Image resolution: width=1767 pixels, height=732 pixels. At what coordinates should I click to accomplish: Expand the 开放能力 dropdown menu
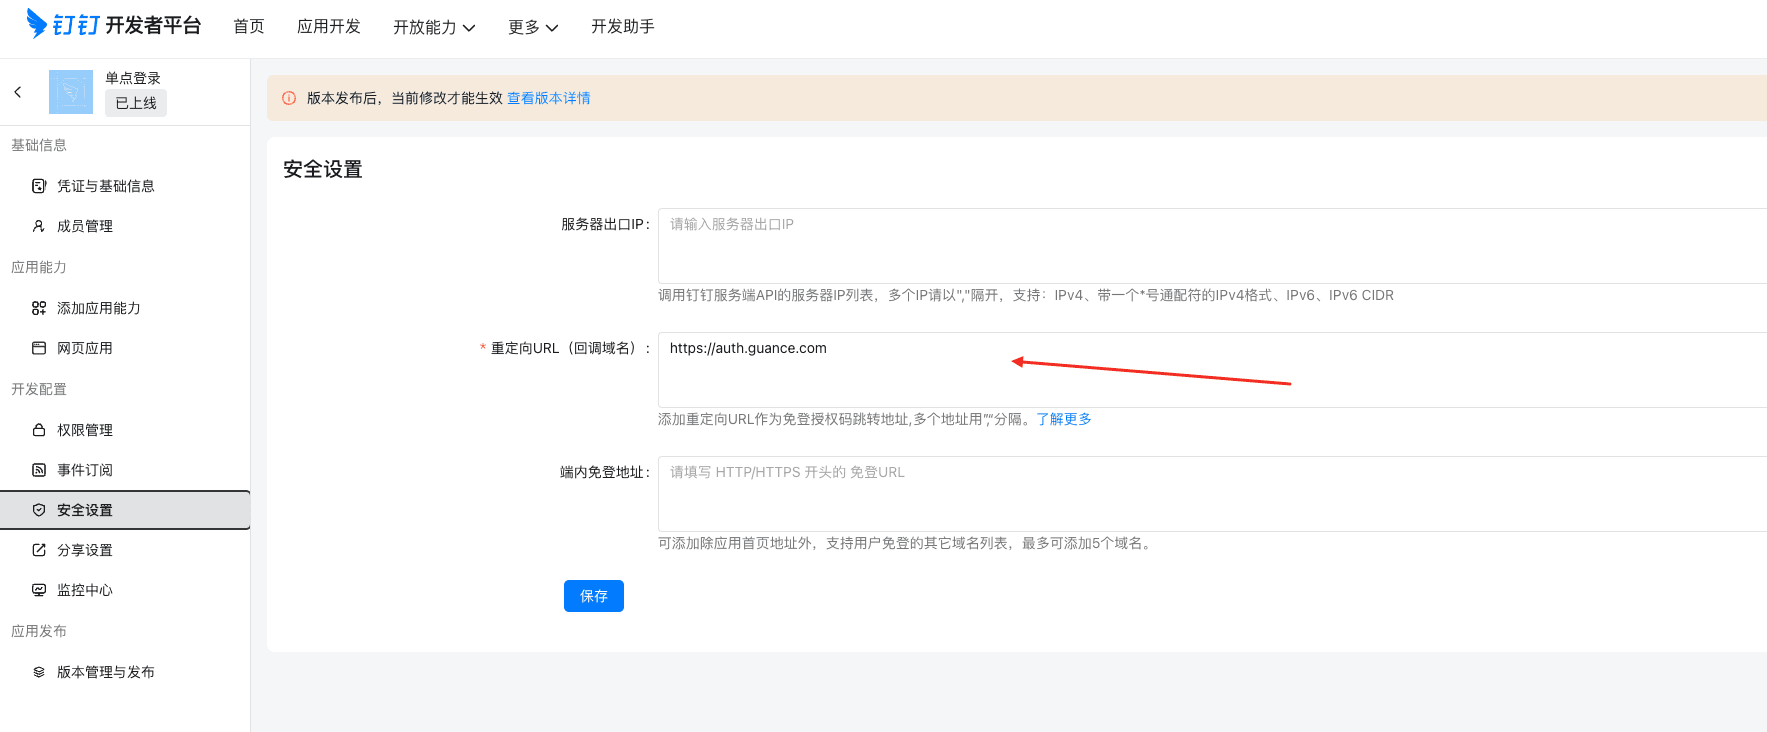[x=434, y=27]
